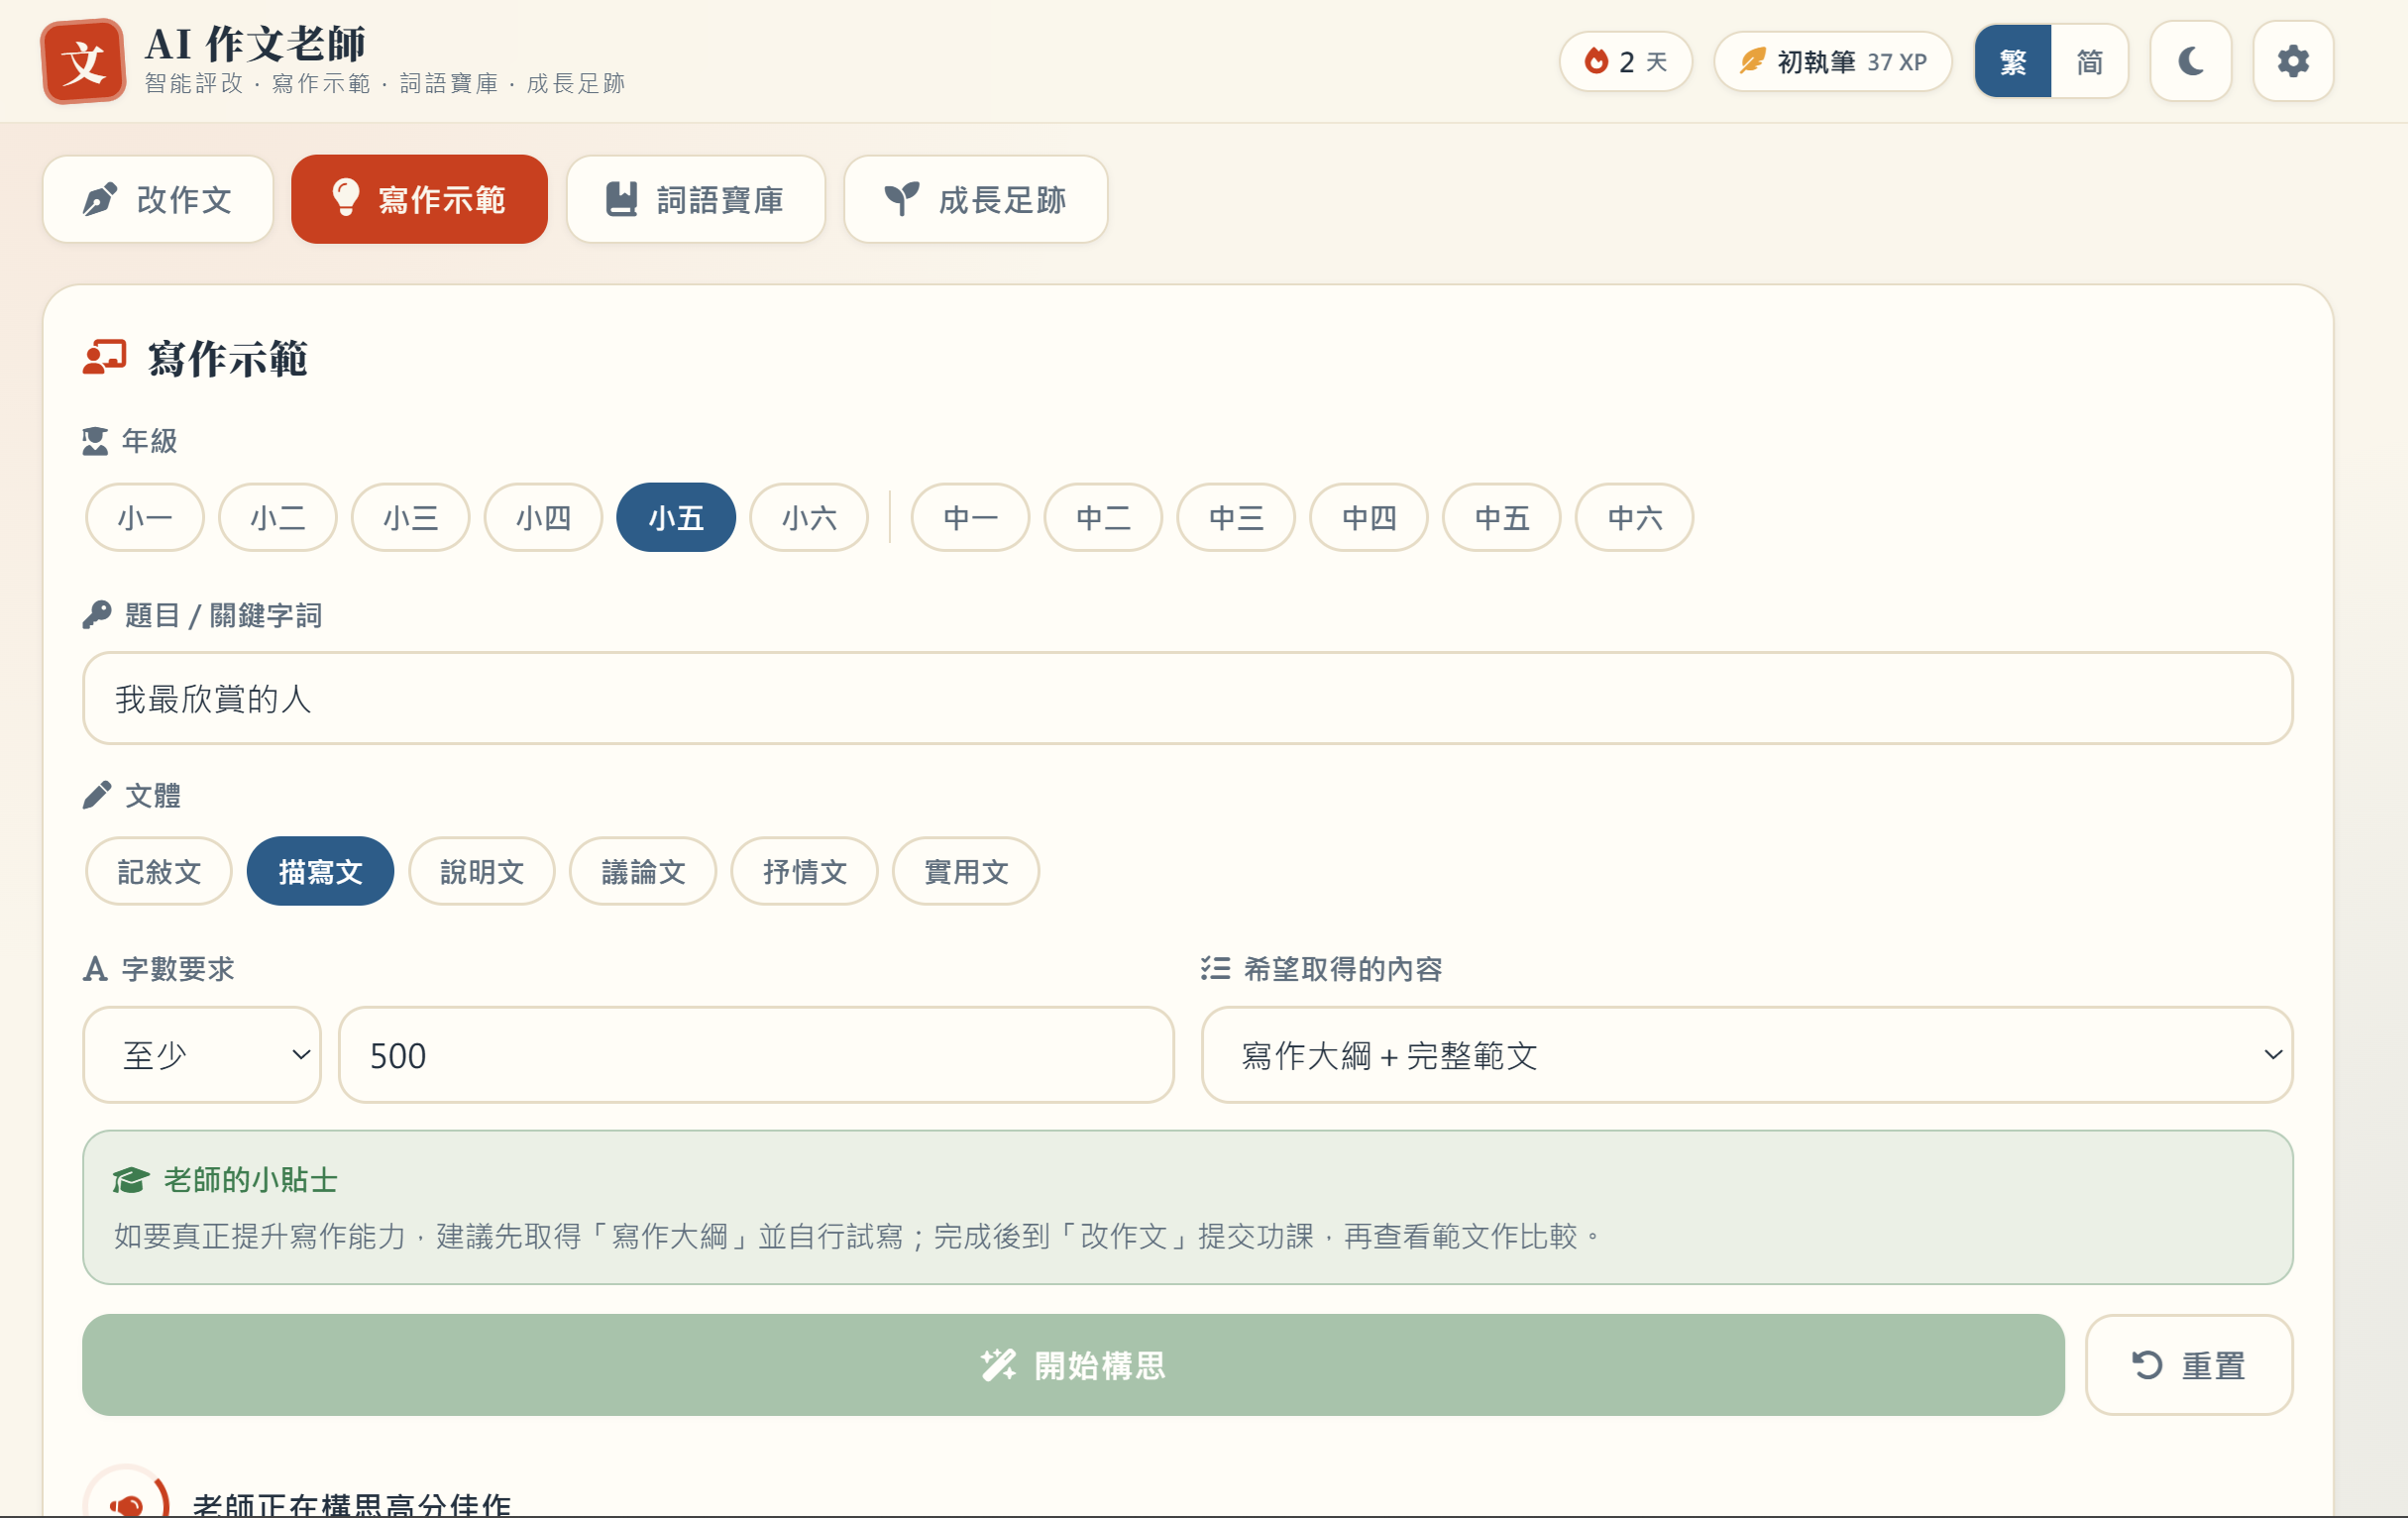Click the book icon on 詞語寶庫 tab
The height and width of the screenshot is (1518, 2408).
pyautogui.click(x=621, y=199)
